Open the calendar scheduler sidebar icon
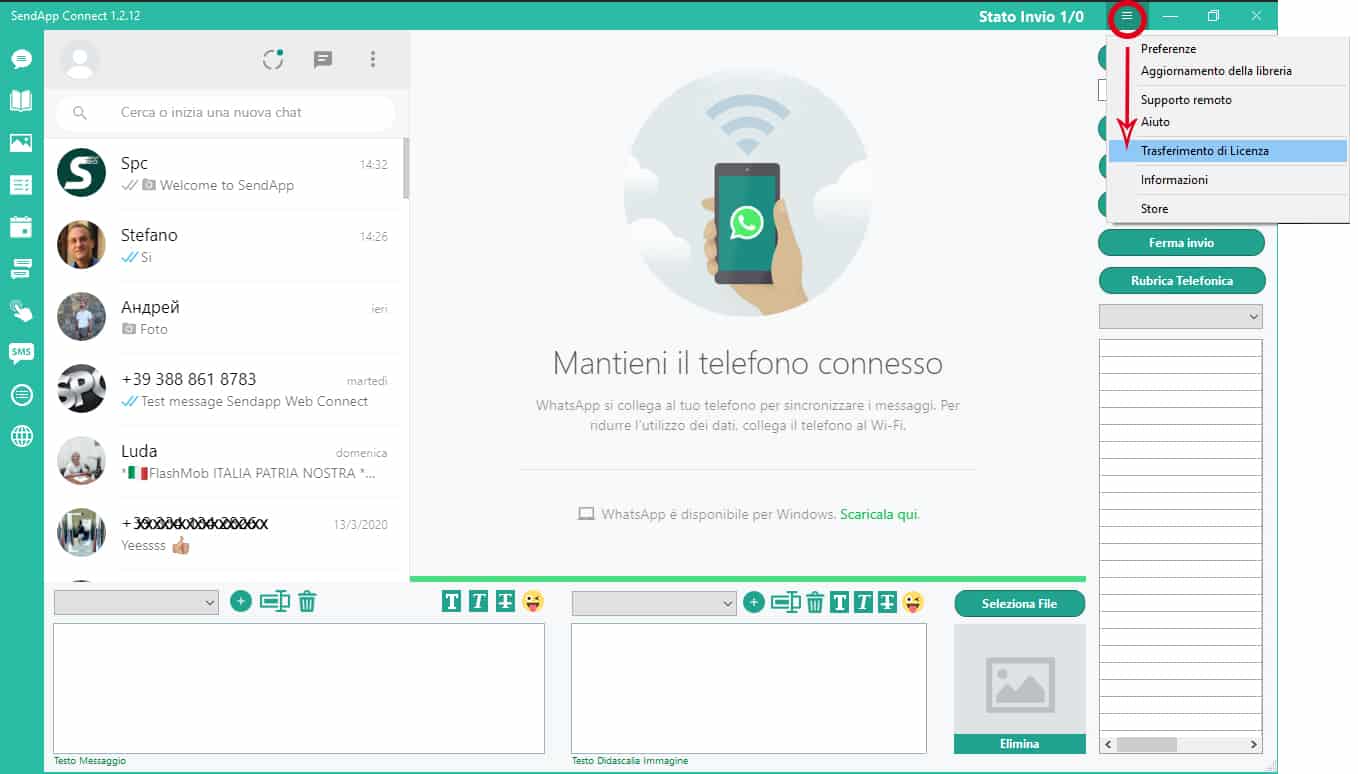The image size is (1358, 774). pyautogui.click(x=21, y=227)
